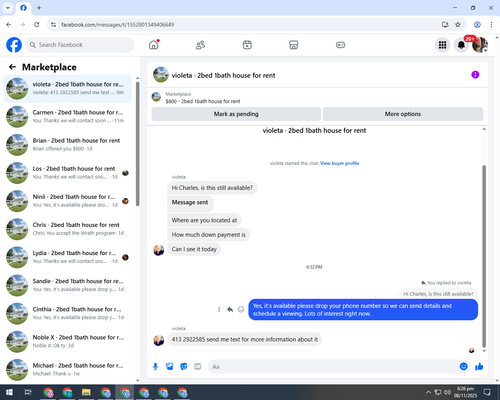This screenshot has height=400, width=500.
Task: Open File Explorer from the taskbar
Action: pos(86,392)
